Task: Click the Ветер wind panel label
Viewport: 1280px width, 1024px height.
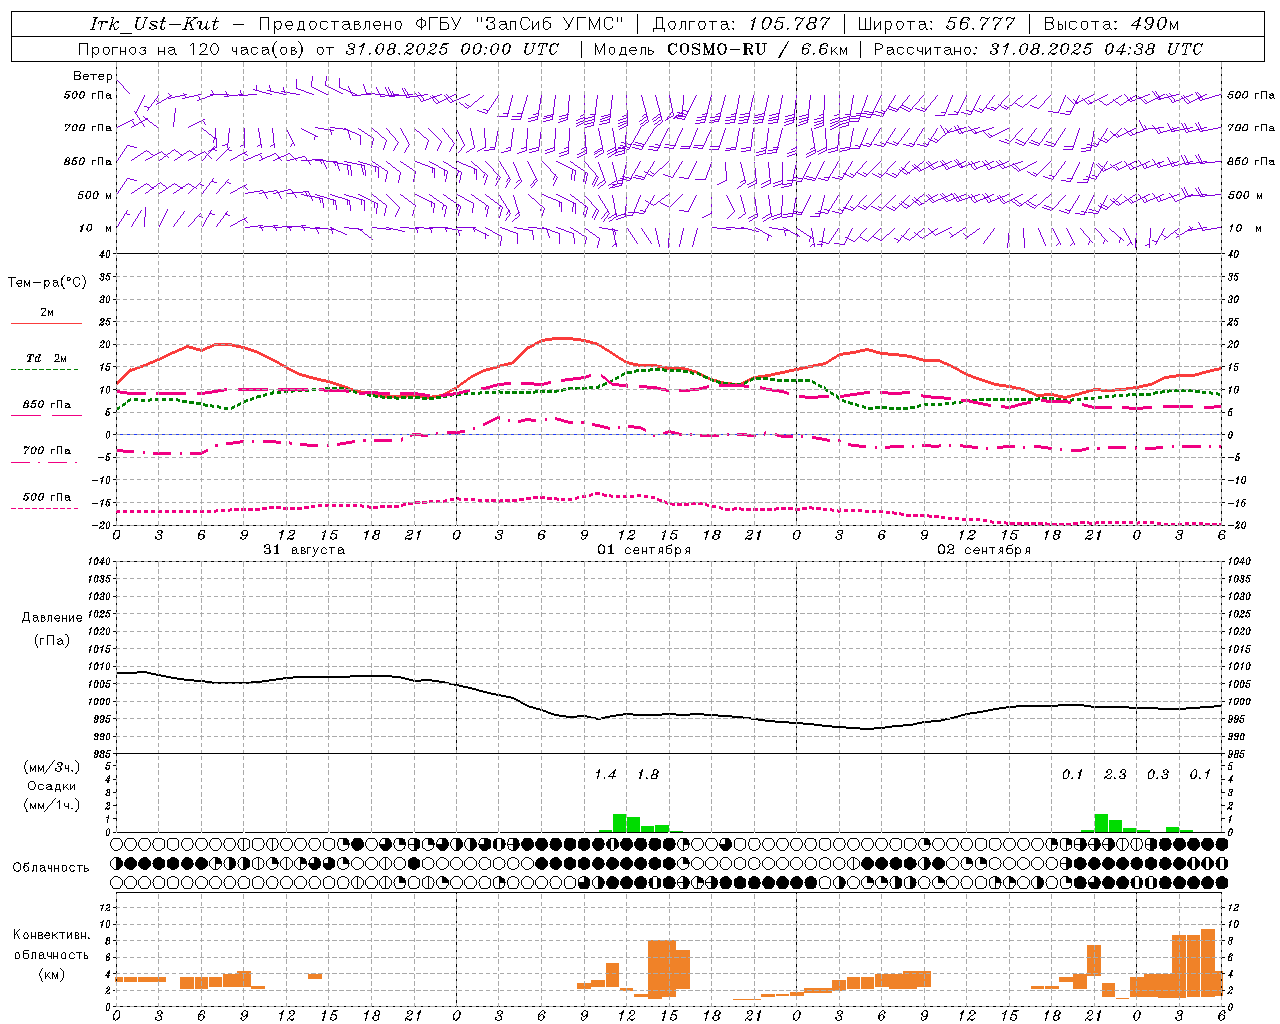Action: pyautogui.click(x=93, y=76)
